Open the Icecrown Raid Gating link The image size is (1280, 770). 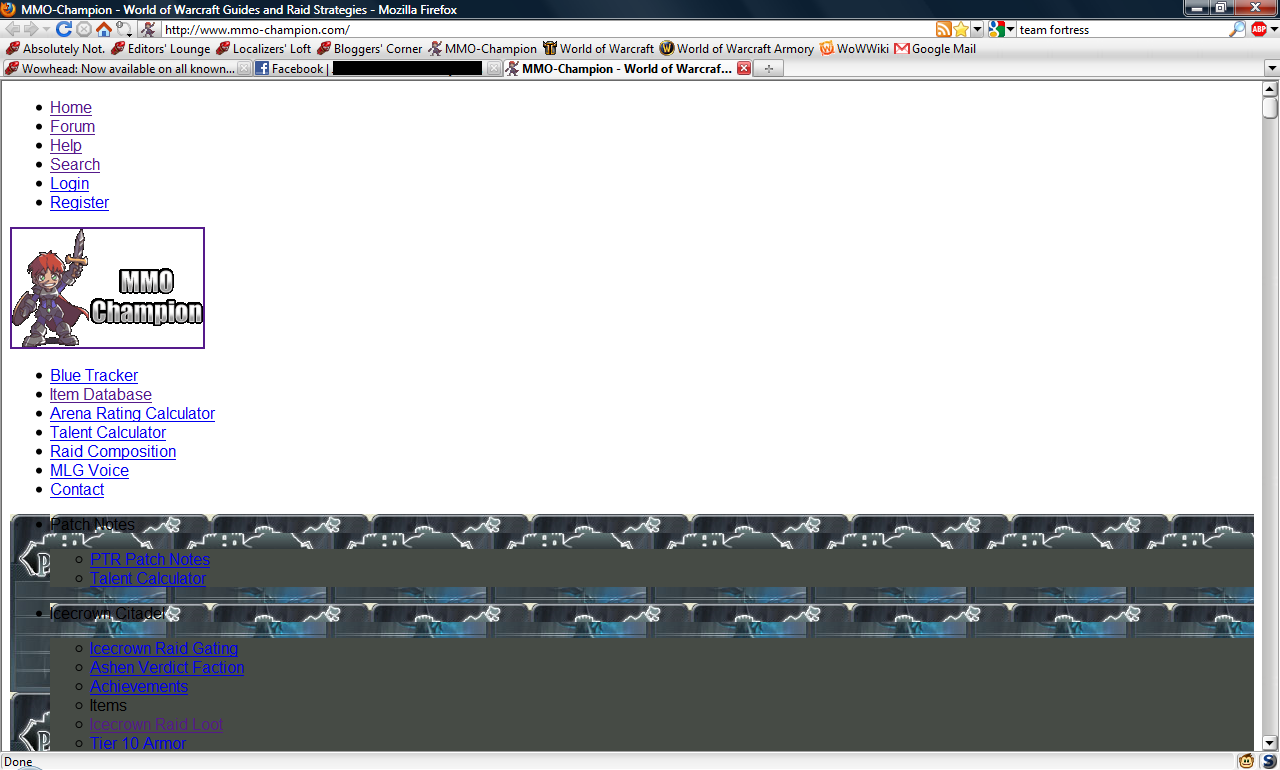[164, 649]
